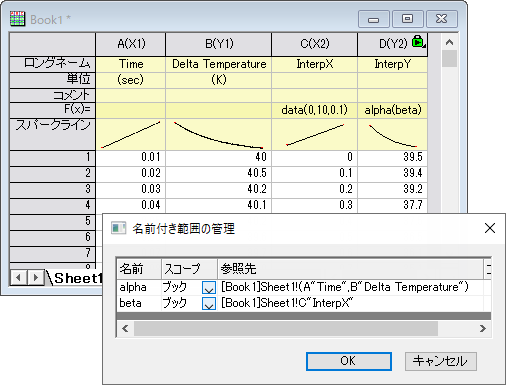Screen dimensions: 506x385
Task: Click the 参照先 column header in dialog
Action: 350,268
